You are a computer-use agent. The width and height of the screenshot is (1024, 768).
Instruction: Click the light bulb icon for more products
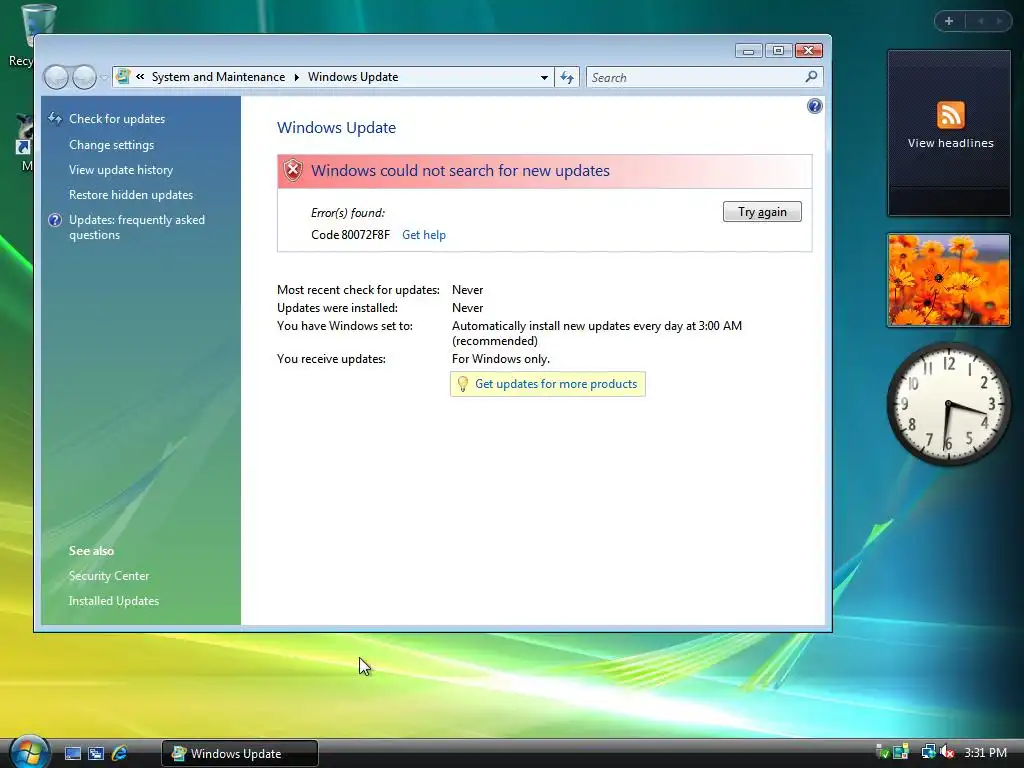coord(462,384)
